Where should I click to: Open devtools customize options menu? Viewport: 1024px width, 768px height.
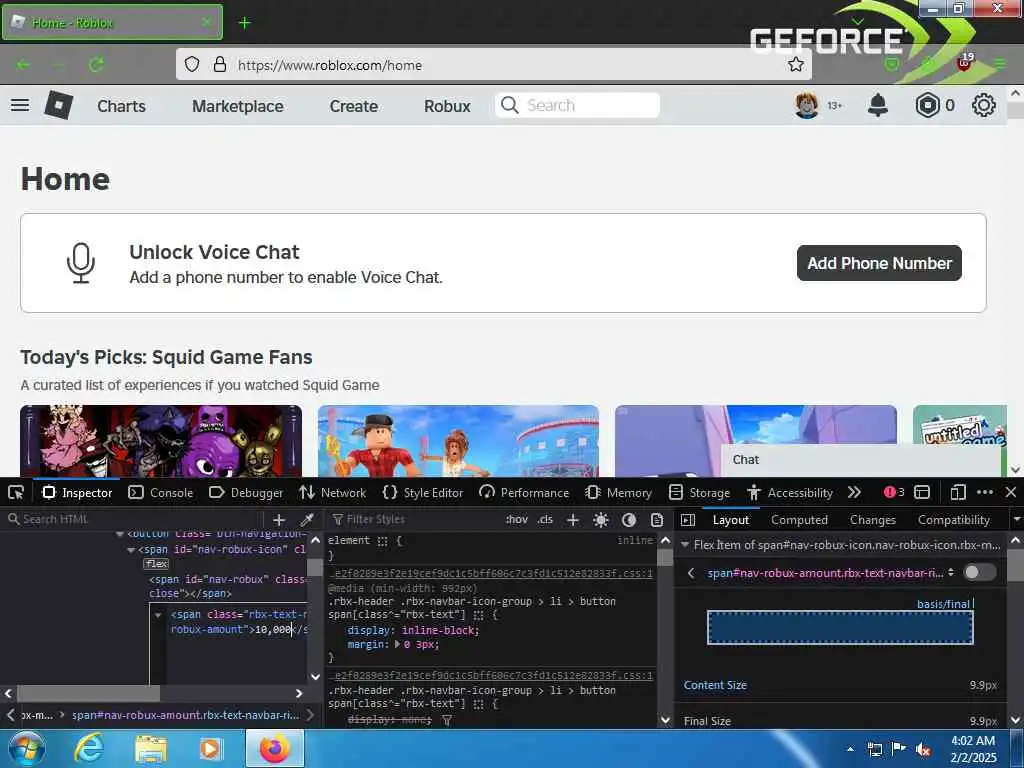[x=985, y=492]
